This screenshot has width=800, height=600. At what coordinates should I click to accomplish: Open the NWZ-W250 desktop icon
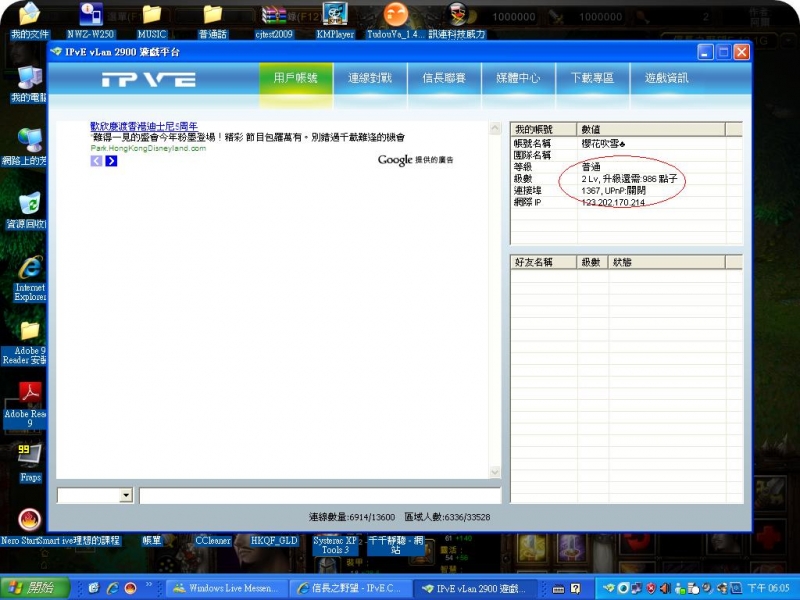click(x=90, y=20)
